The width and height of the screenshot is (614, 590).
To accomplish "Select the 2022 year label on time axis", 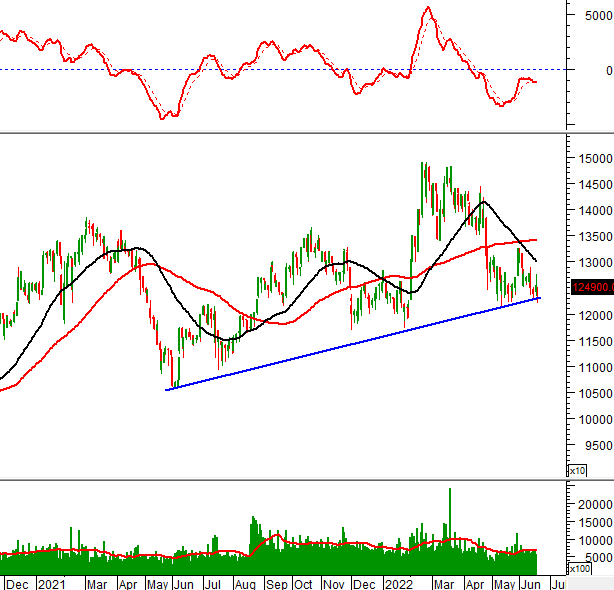I will pos(399,582).
